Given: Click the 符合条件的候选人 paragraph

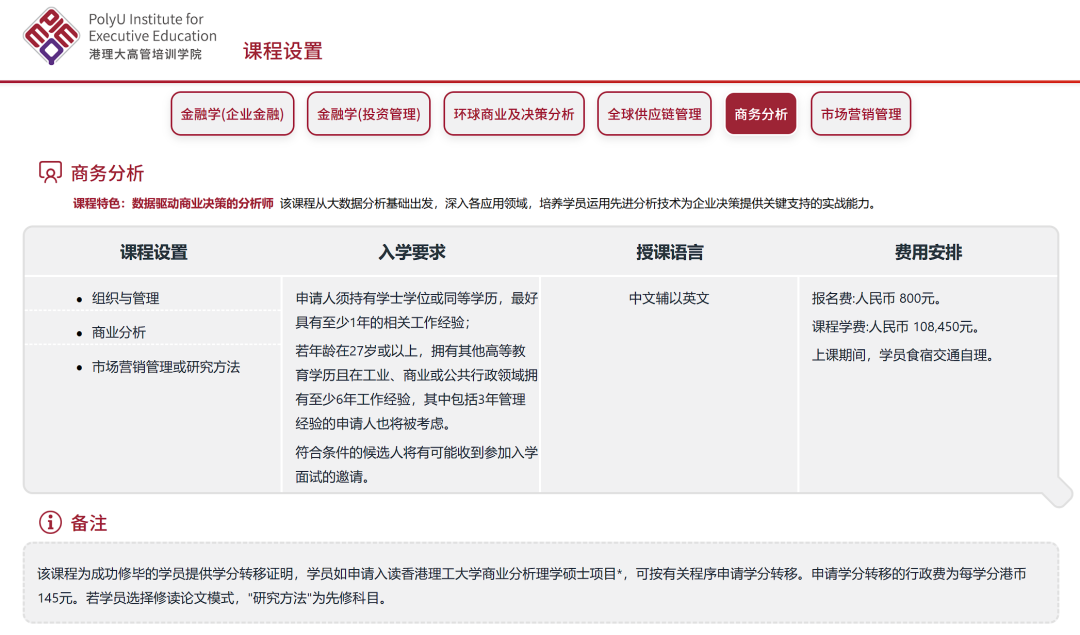Looking at the screenshot, I should 417,464.
